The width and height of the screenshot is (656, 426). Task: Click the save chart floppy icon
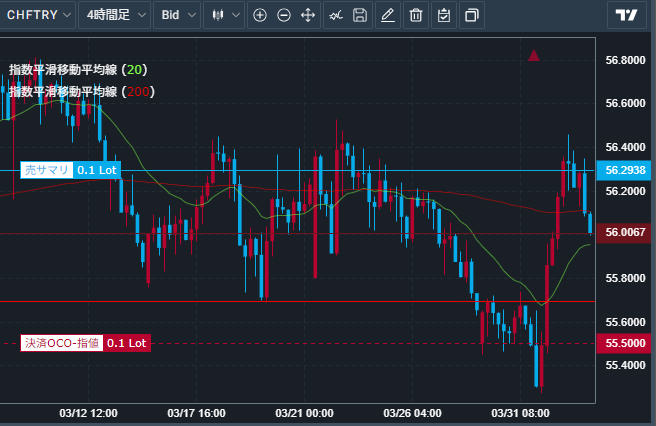click(x=360, y=15)
